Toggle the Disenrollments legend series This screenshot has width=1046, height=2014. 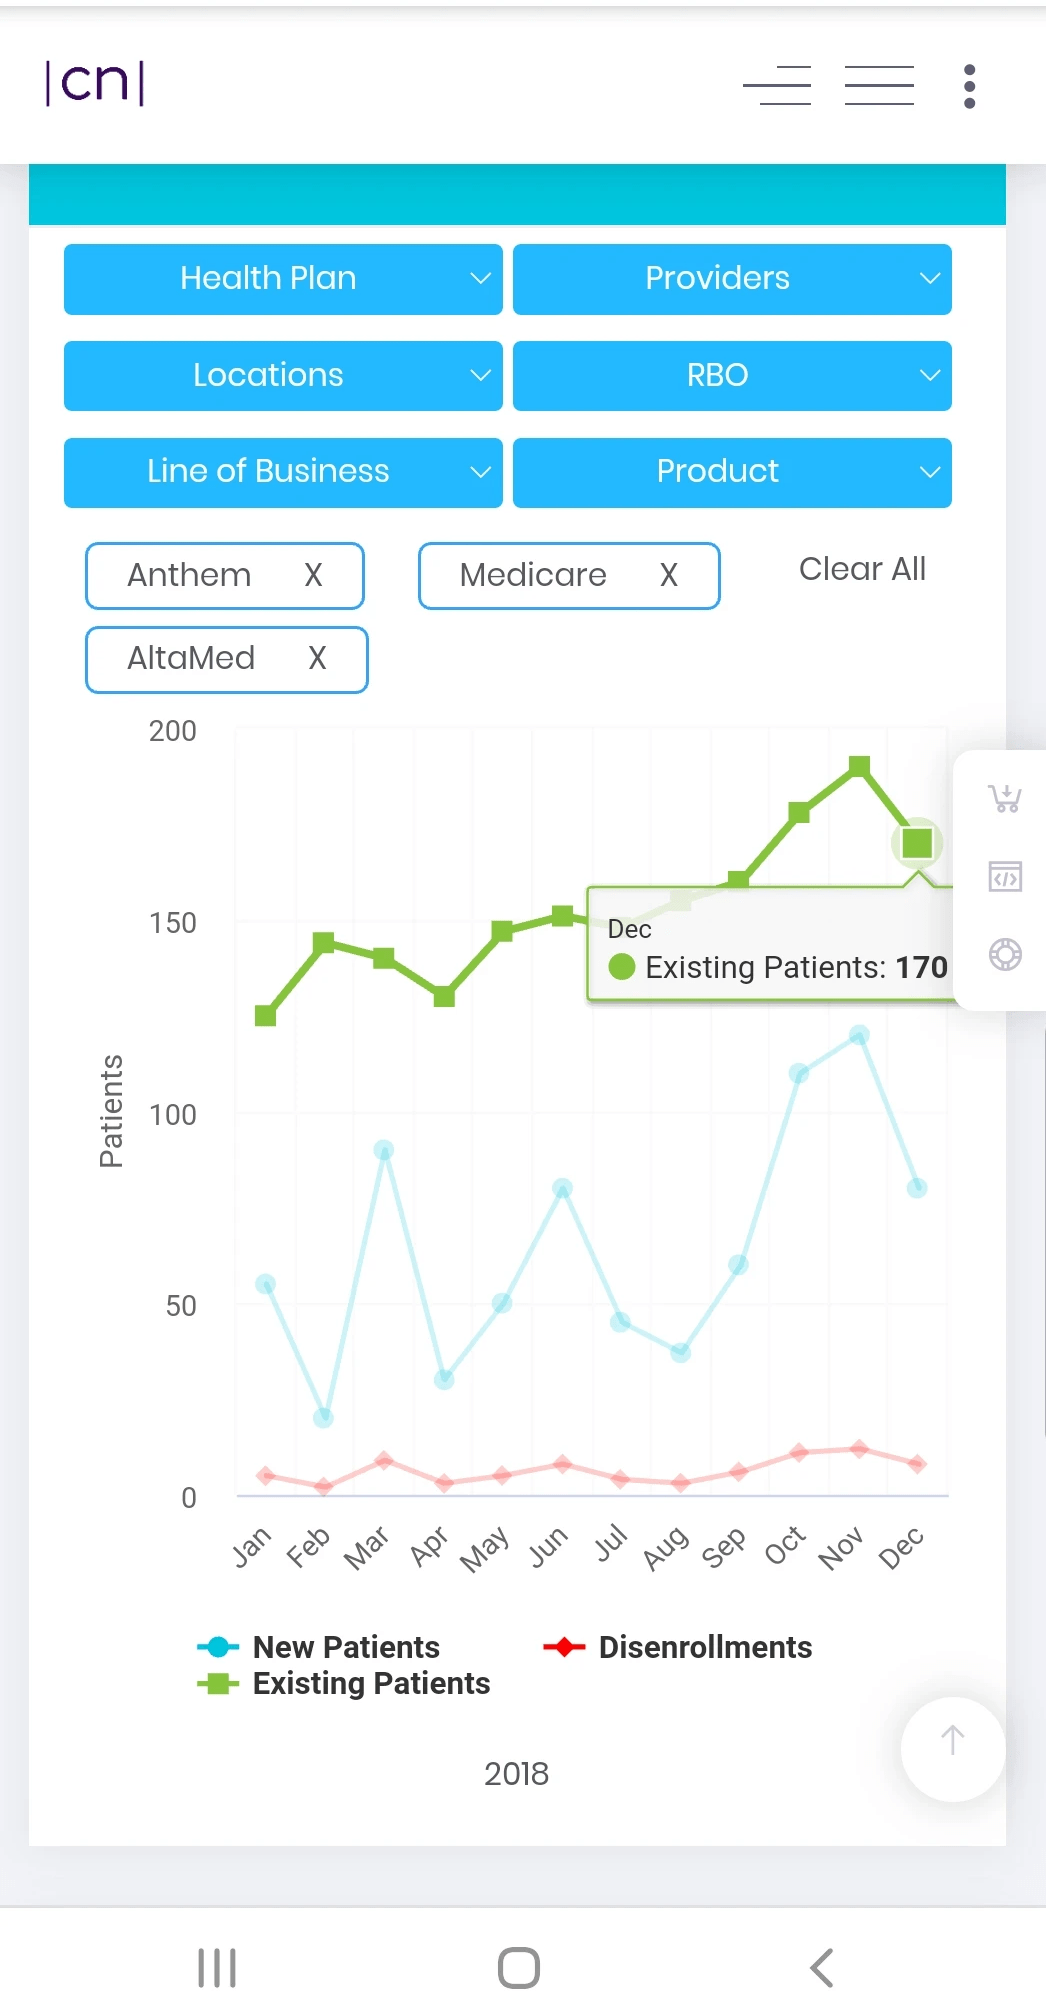click(704, 1647)
